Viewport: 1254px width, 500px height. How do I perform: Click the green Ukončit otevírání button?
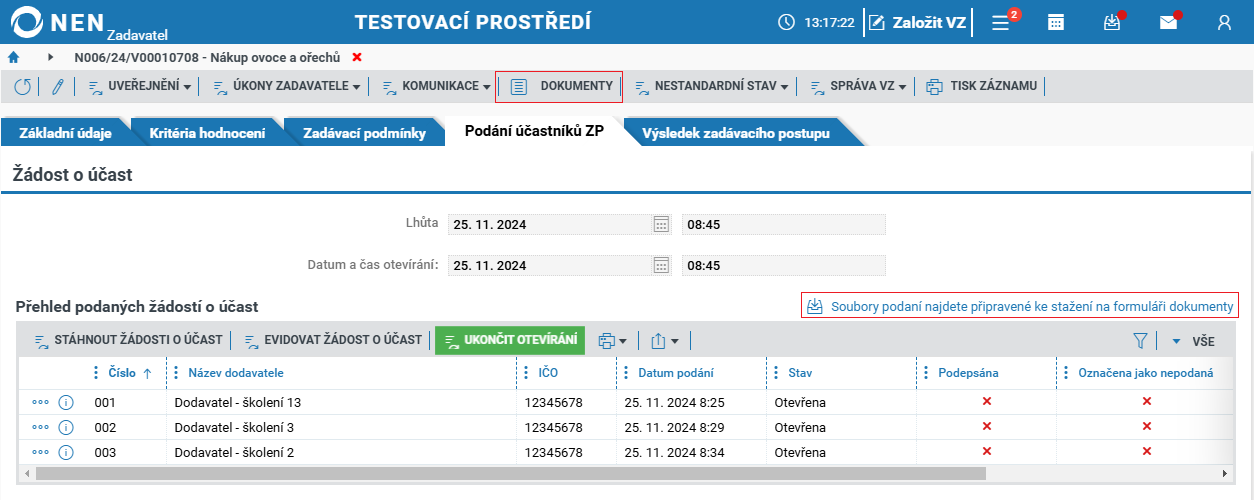point(510,340)
